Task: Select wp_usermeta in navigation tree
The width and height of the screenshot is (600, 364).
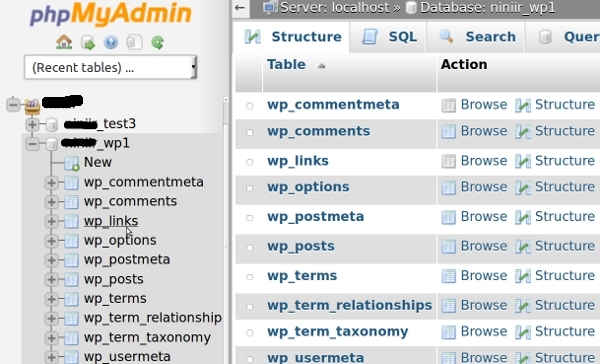Action: pyautogui.click(x=127, y=357)
